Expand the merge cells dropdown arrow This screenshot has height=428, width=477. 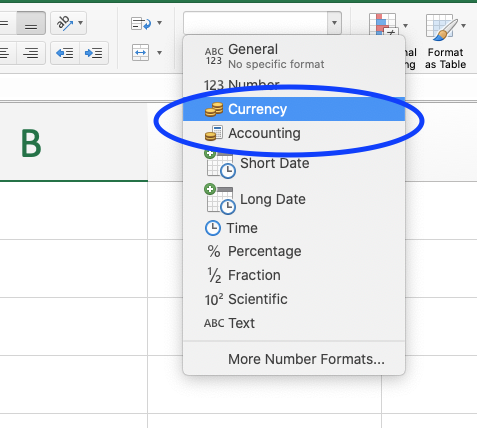tap(160, 53)
